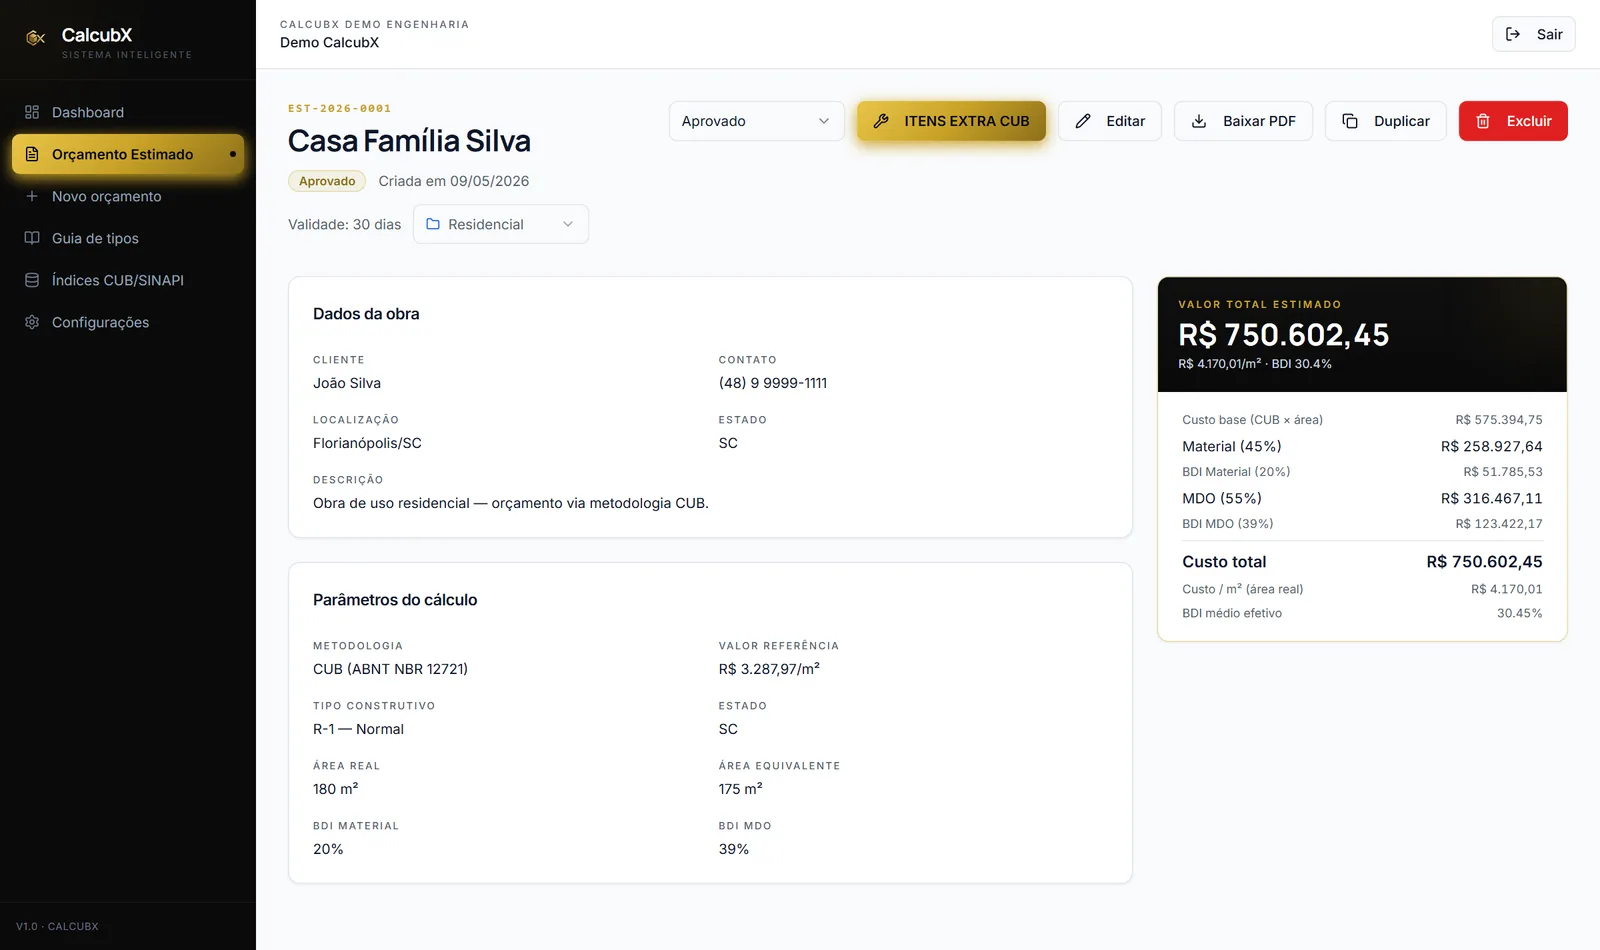Click the Material (45%) amount R$ 258.927,64

[1492, 446]
